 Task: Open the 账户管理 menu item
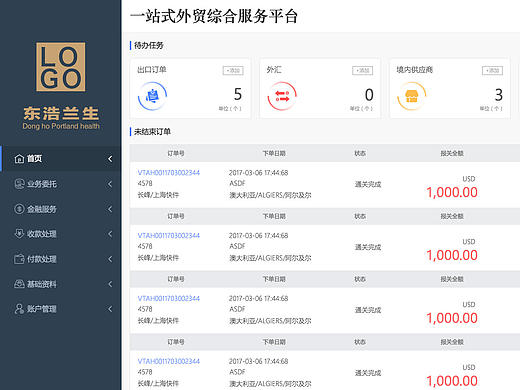[x=61, y=309]
